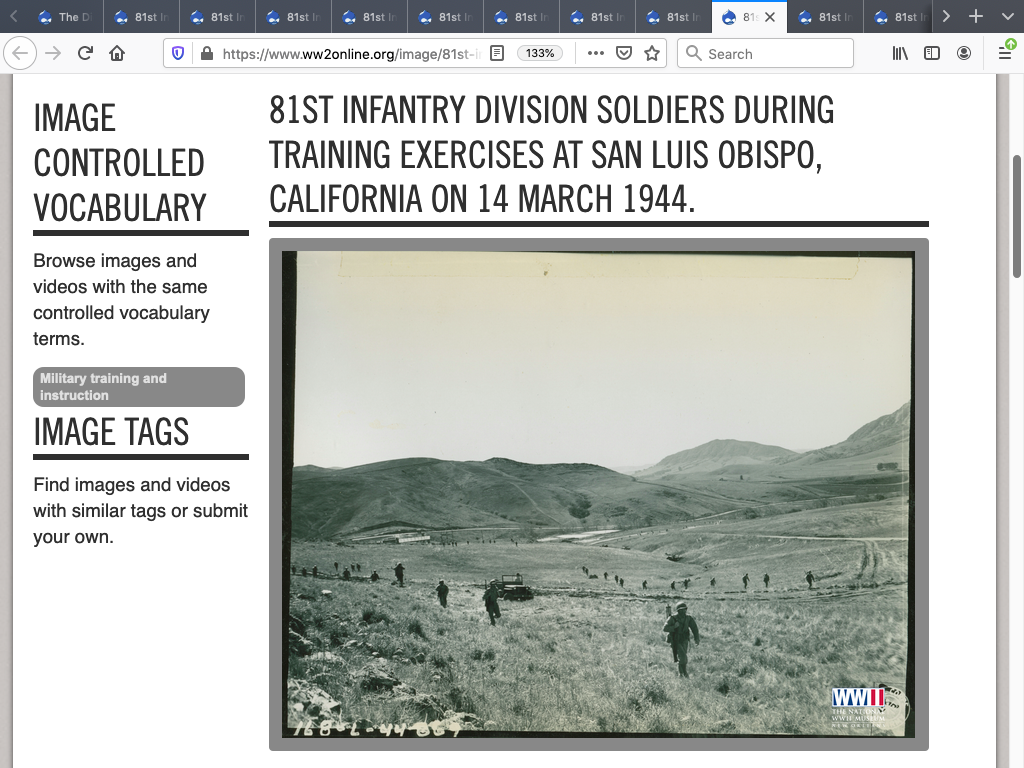
Task: Open the Library bookmarks and history menu
Action: point(900,54)
